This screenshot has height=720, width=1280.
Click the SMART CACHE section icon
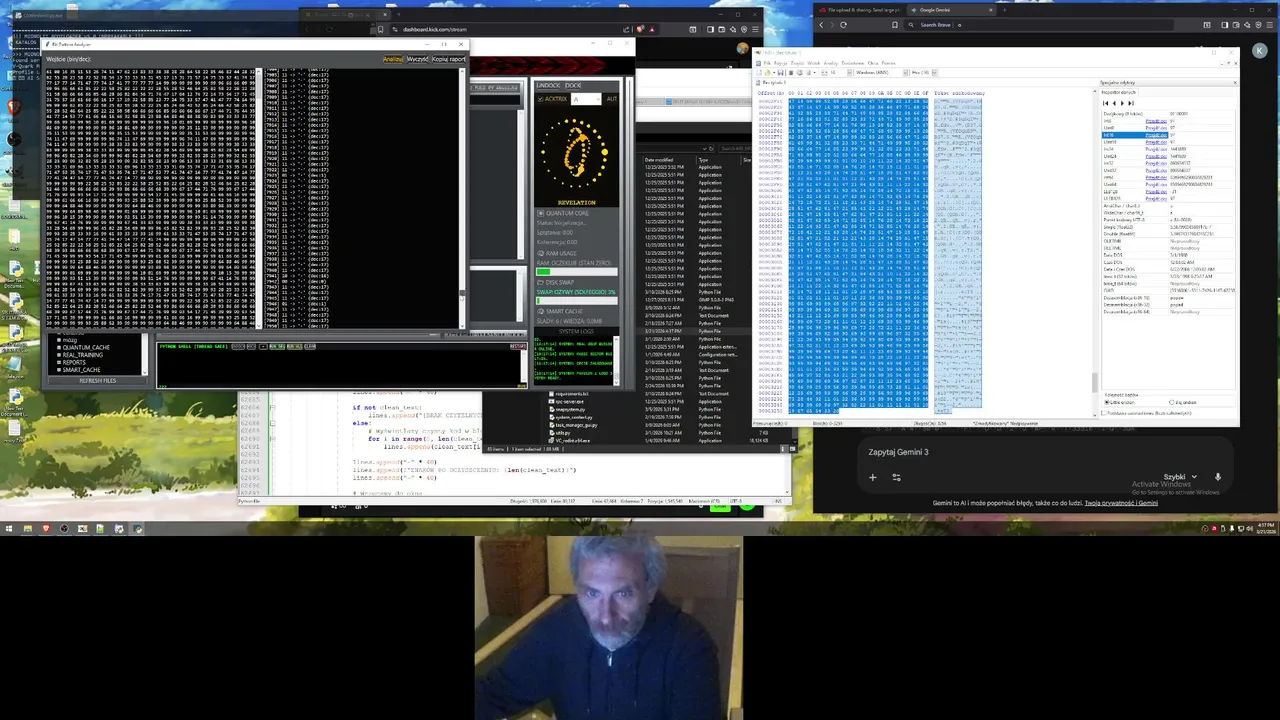pos(540,311)
